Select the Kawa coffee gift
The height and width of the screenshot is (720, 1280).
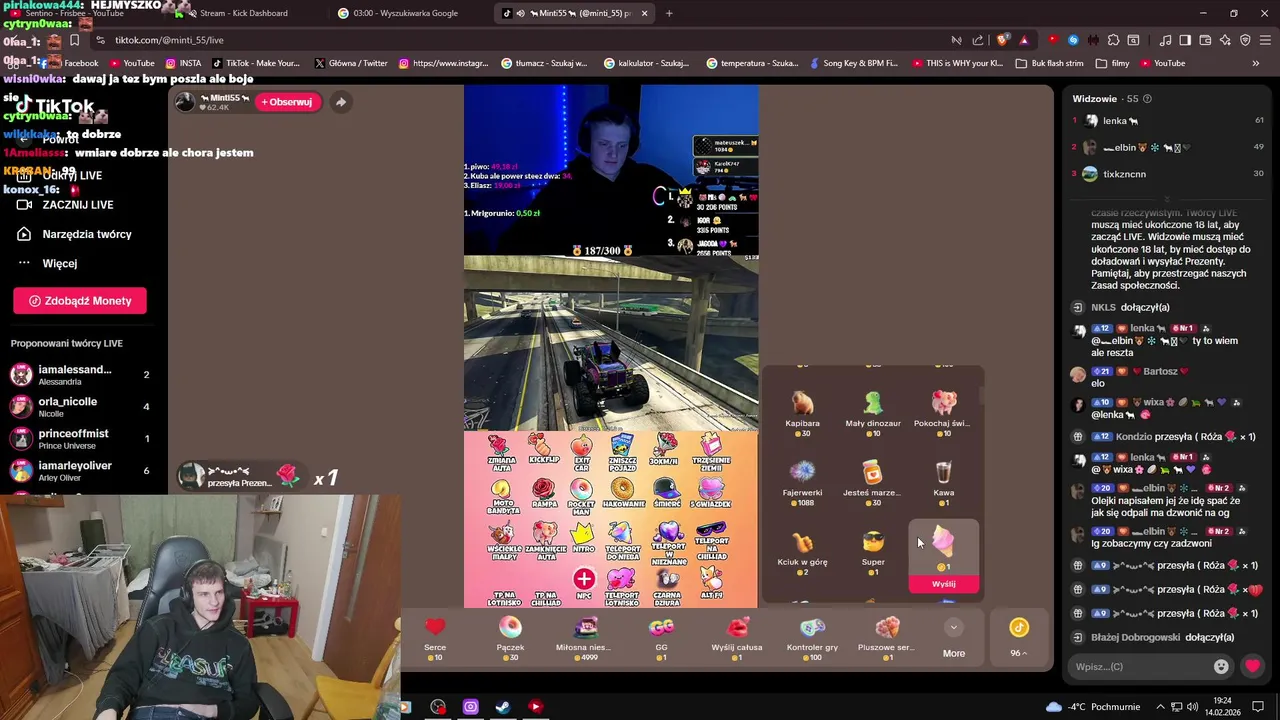pos(943,482)
